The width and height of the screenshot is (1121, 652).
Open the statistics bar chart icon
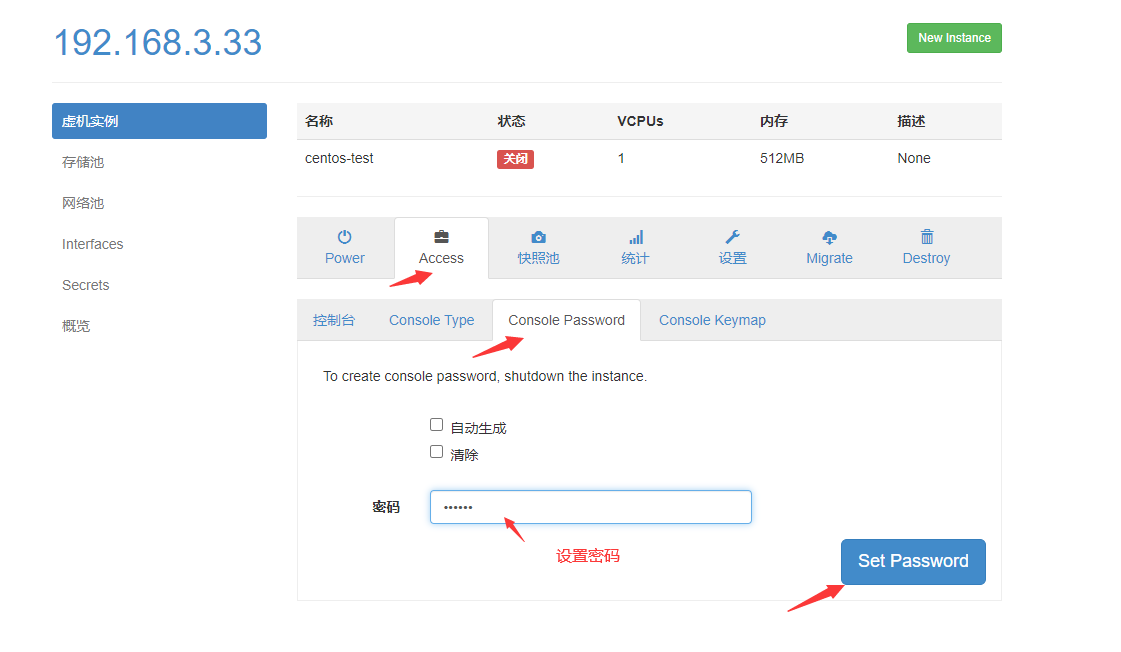point(635,237)
